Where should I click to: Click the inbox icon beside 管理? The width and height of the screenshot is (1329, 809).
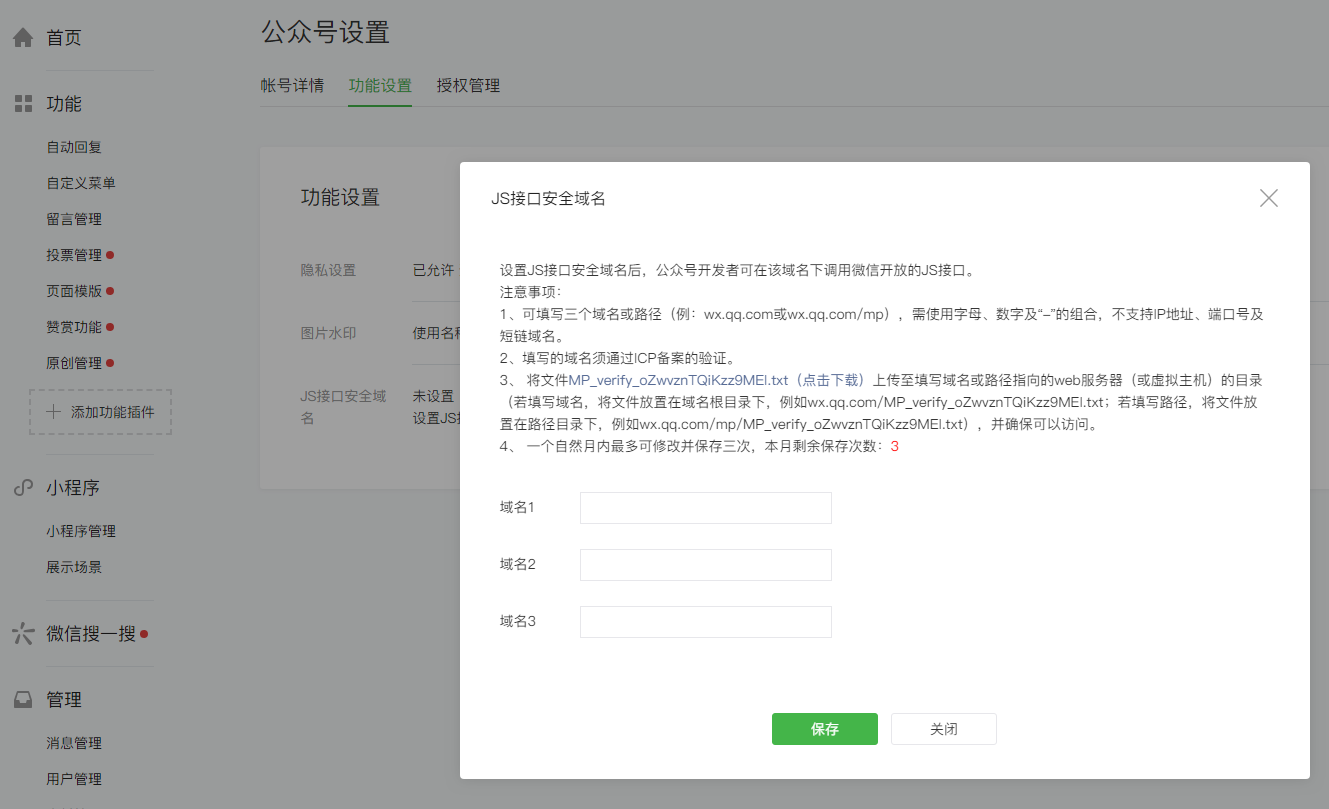tap(23, 700)
